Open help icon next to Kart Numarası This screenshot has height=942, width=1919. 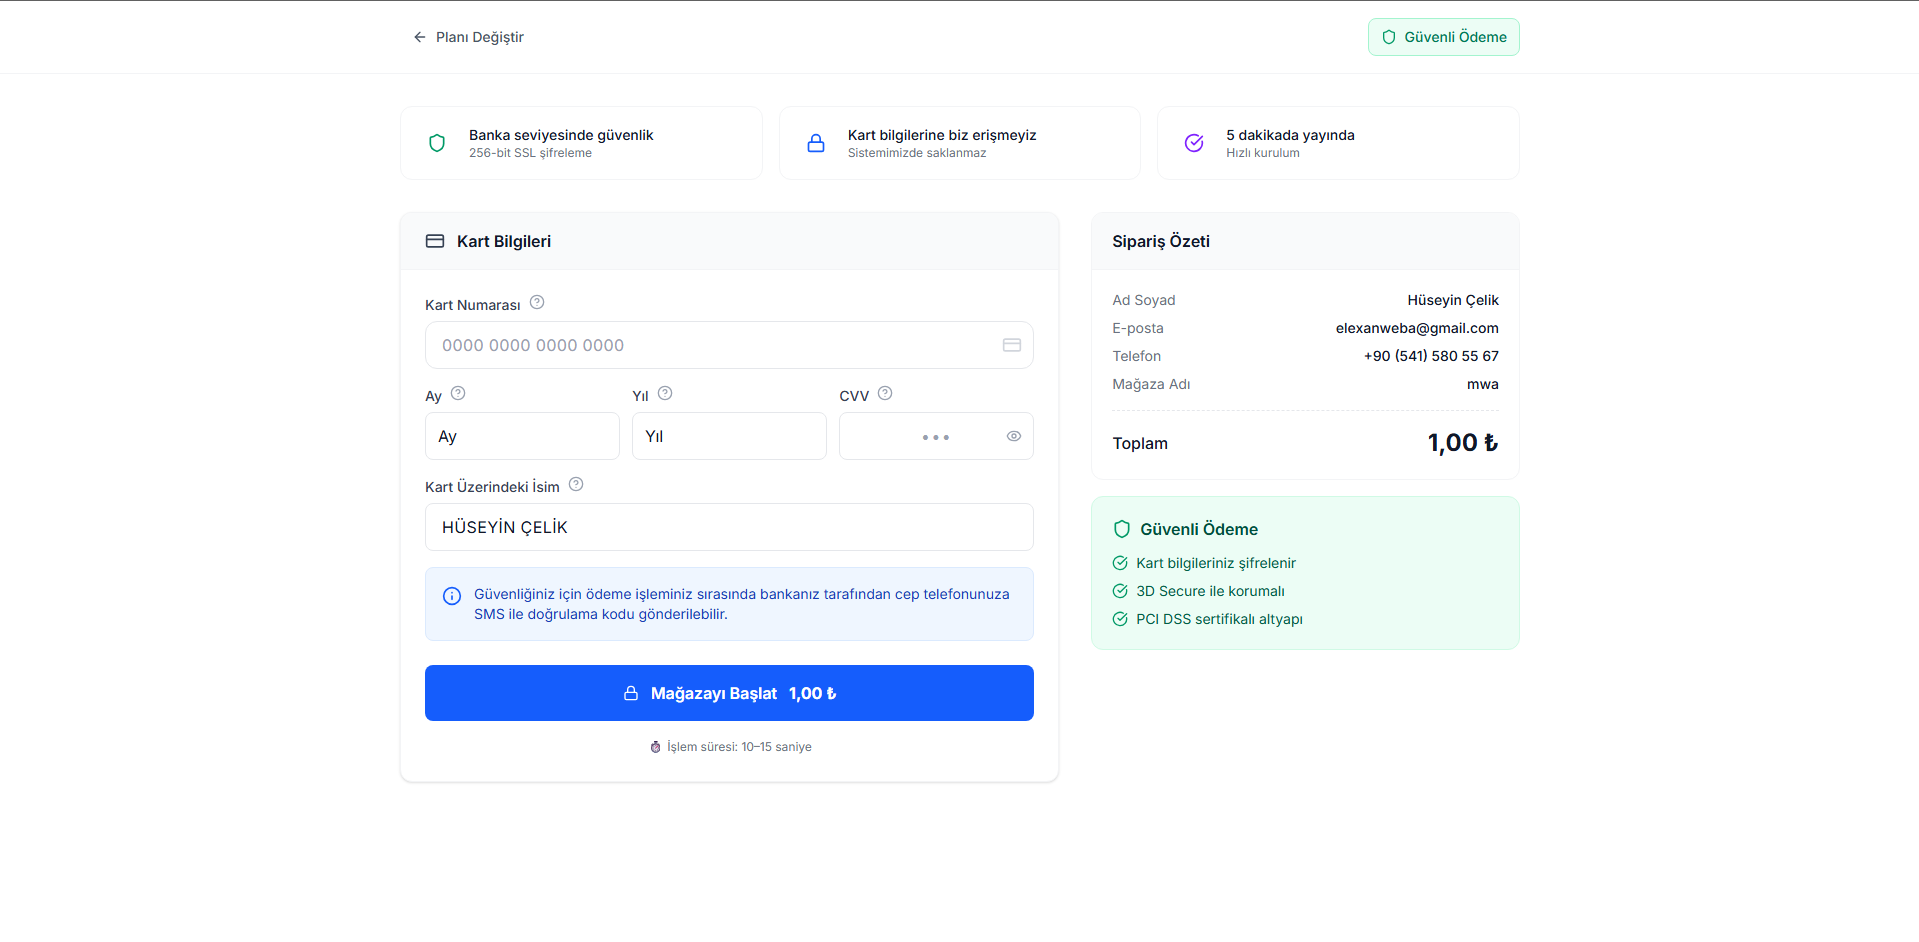tap(537, 302)
